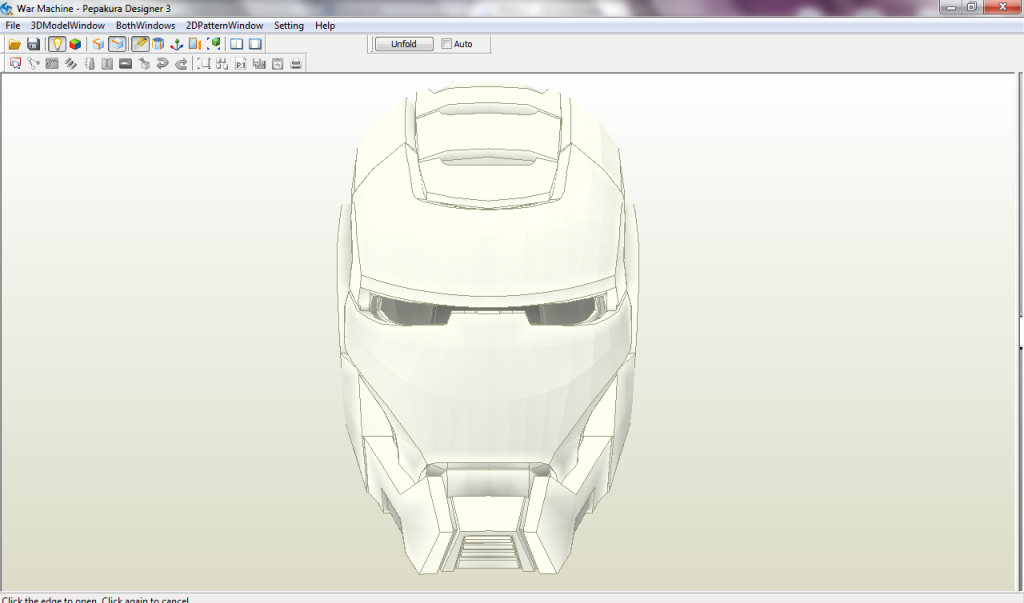Open the Setting menu

coord(289,25)
